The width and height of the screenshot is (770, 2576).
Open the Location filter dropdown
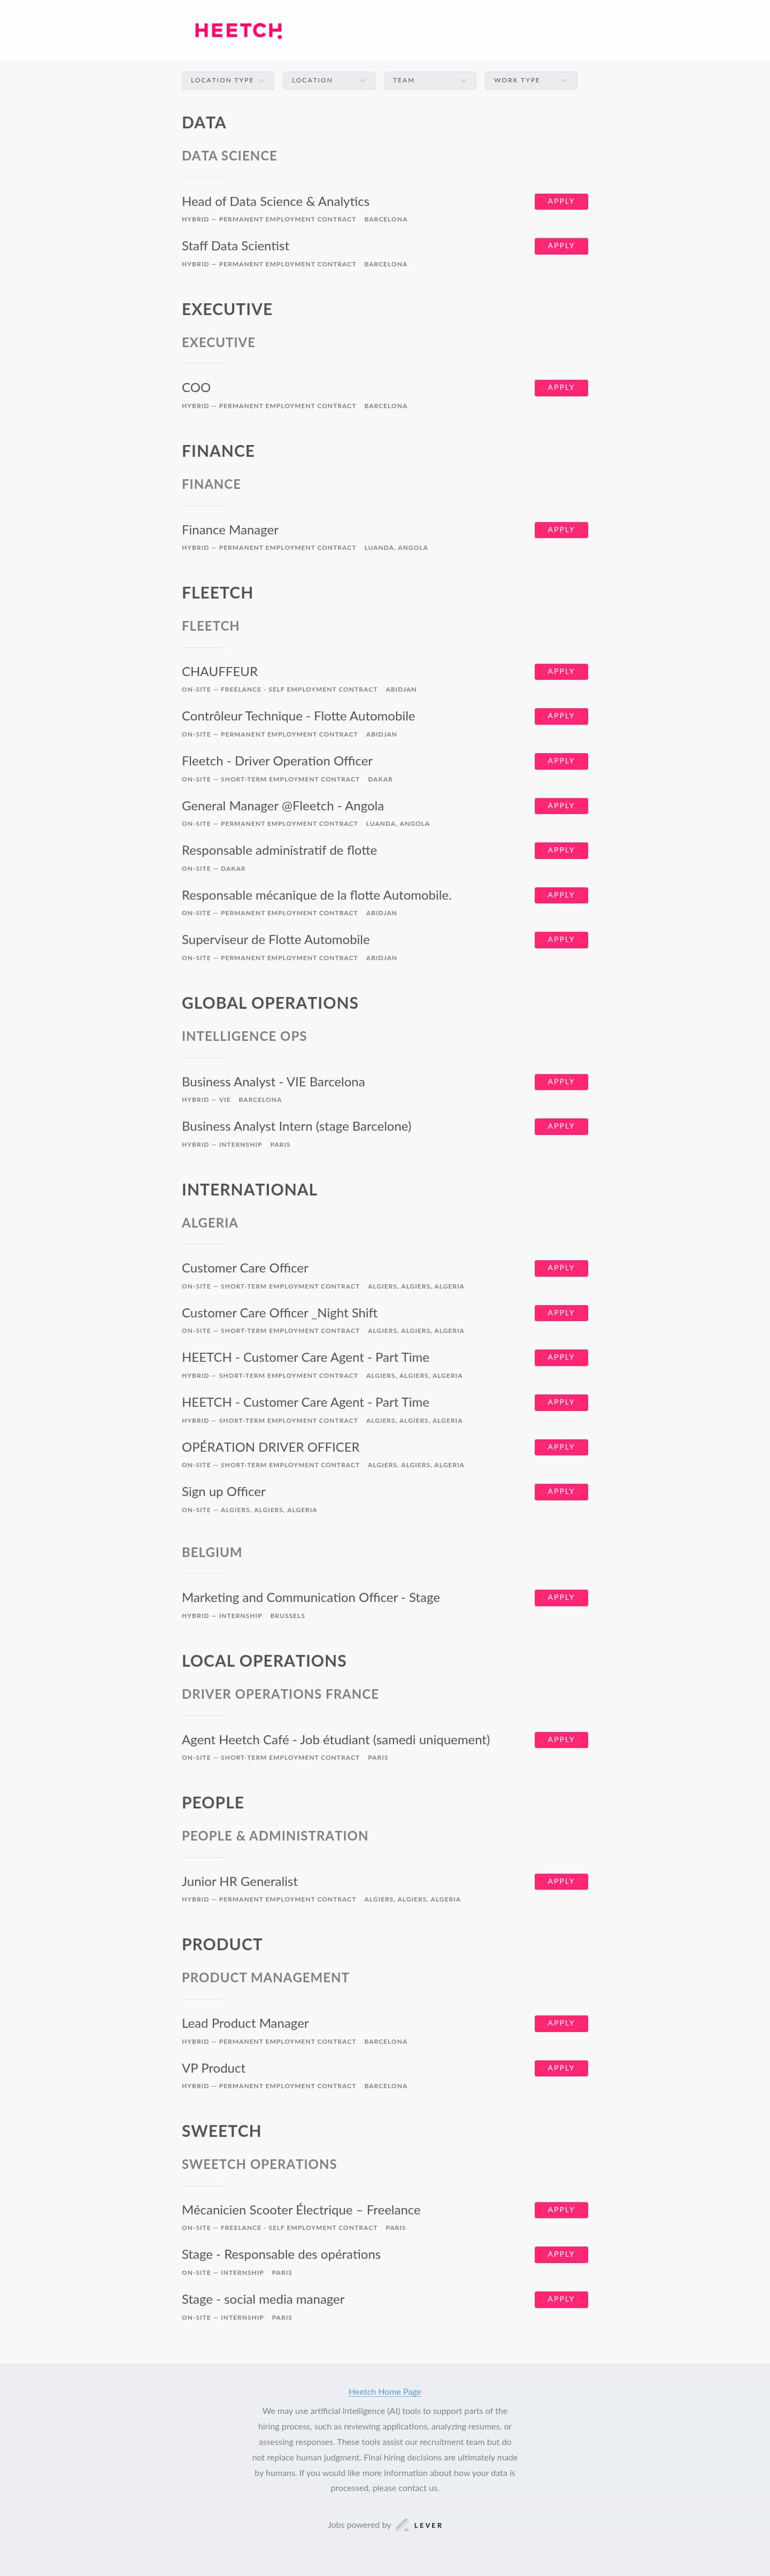329,80
